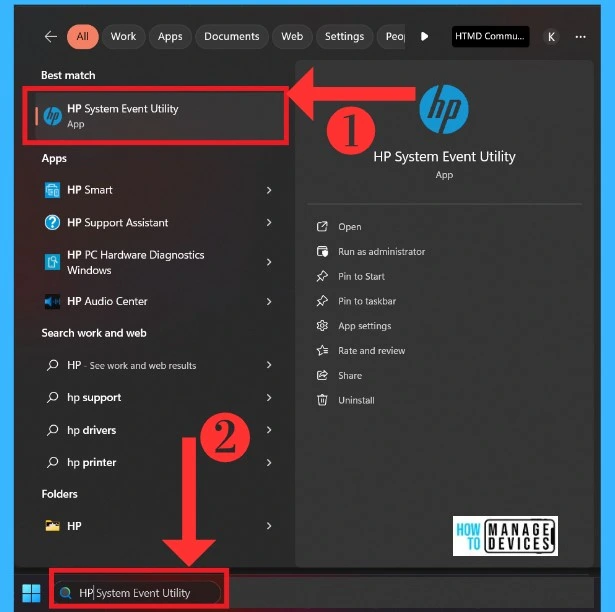Click the HP Smart app icon
This screenshot has height=612, width=615.
coord(52,190)
